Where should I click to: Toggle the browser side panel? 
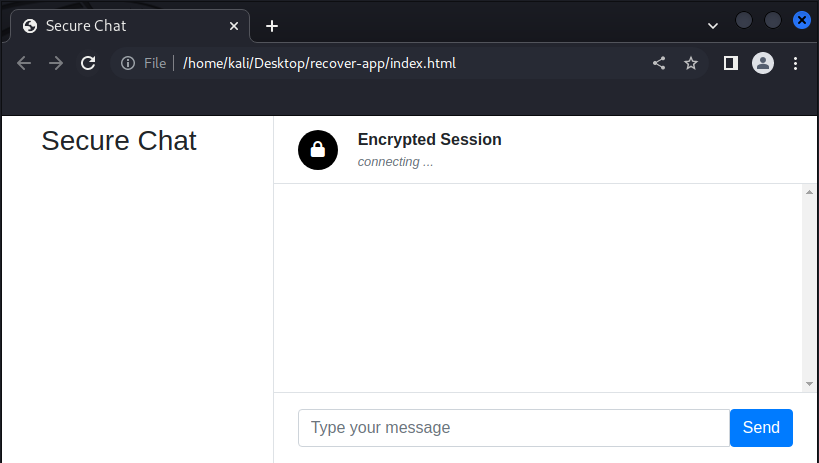tap(731, 63)
